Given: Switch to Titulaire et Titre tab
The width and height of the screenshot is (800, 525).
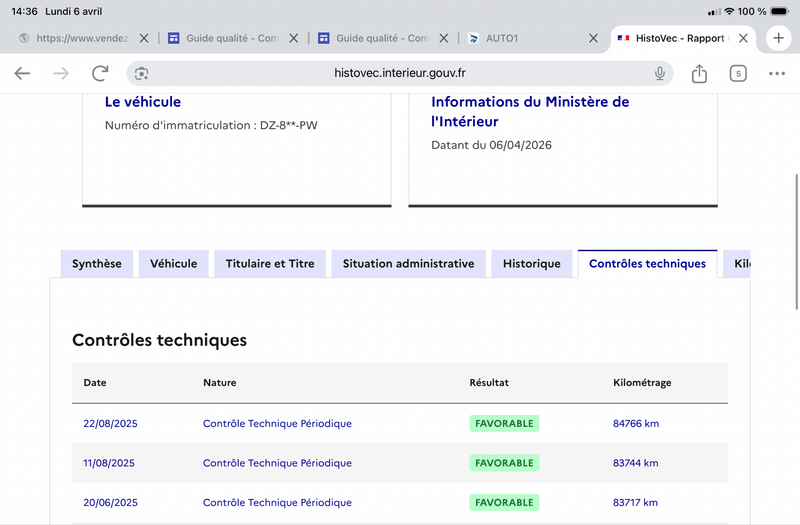Looking at the screenshot, I should (270, 264).
